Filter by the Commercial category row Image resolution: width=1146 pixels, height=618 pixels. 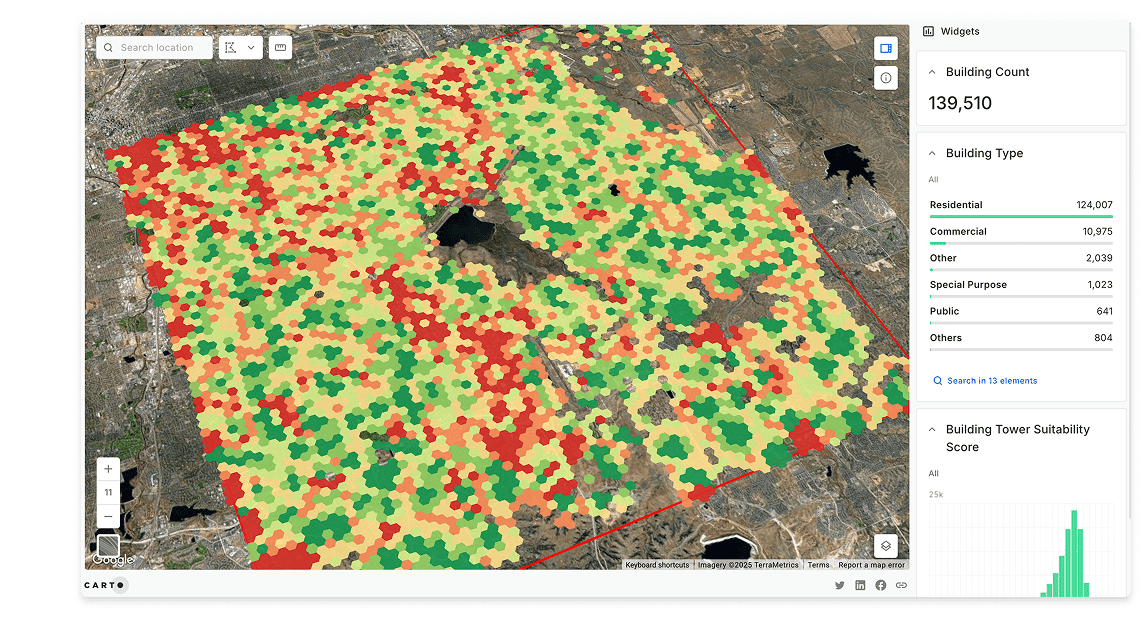click(x=1020, y=232)
